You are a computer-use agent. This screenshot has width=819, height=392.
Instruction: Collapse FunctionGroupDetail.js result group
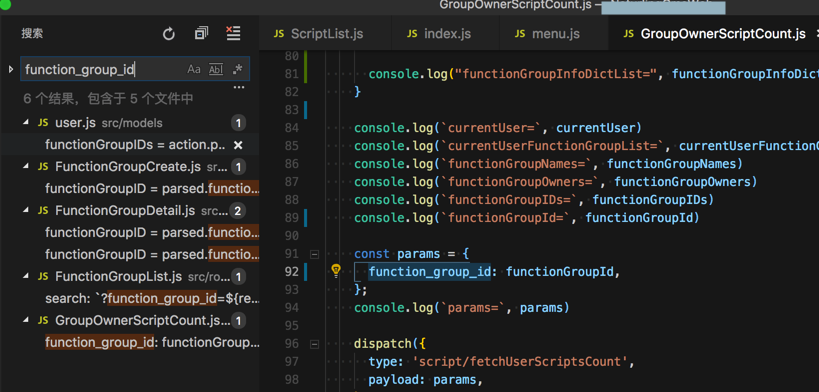(x=26, y=211)
